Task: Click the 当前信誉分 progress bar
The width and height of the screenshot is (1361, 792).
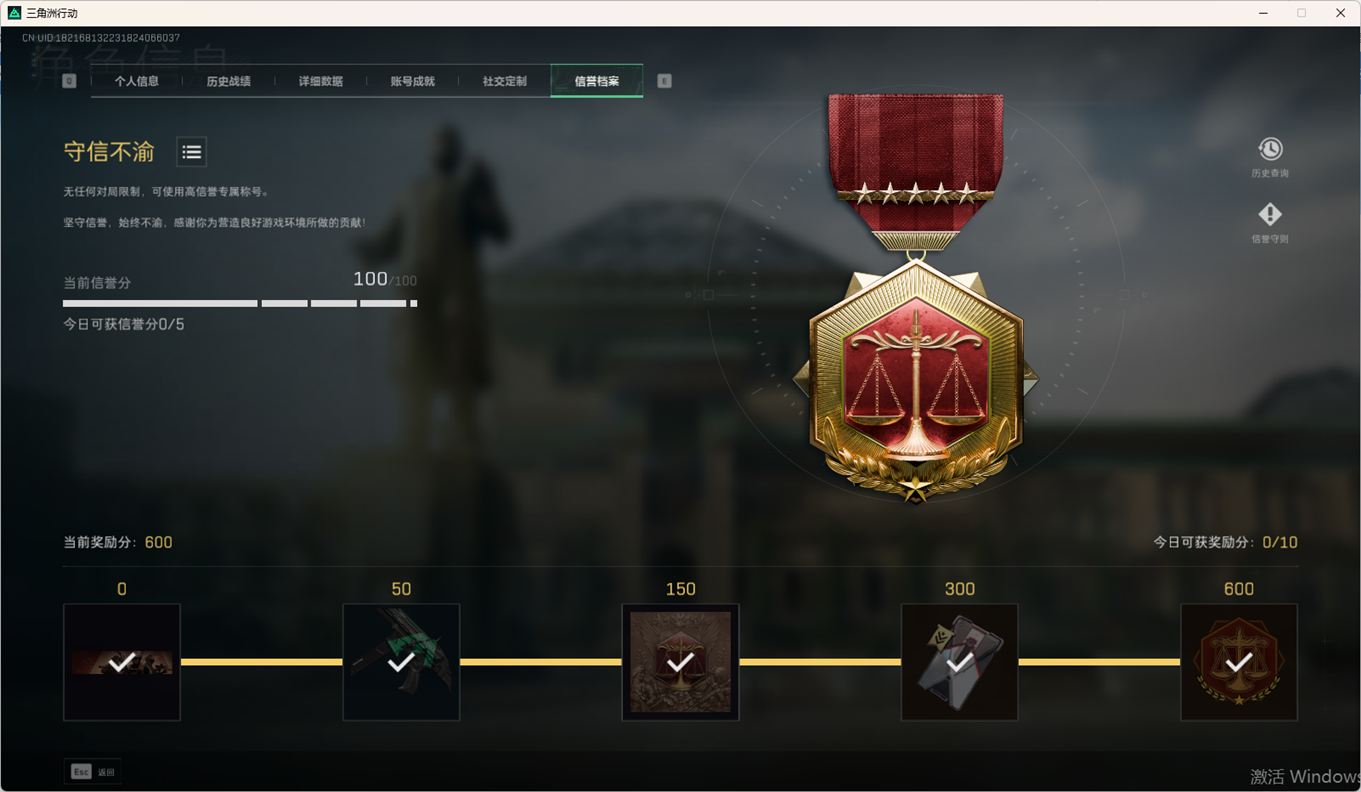Action: coord(240,303)
